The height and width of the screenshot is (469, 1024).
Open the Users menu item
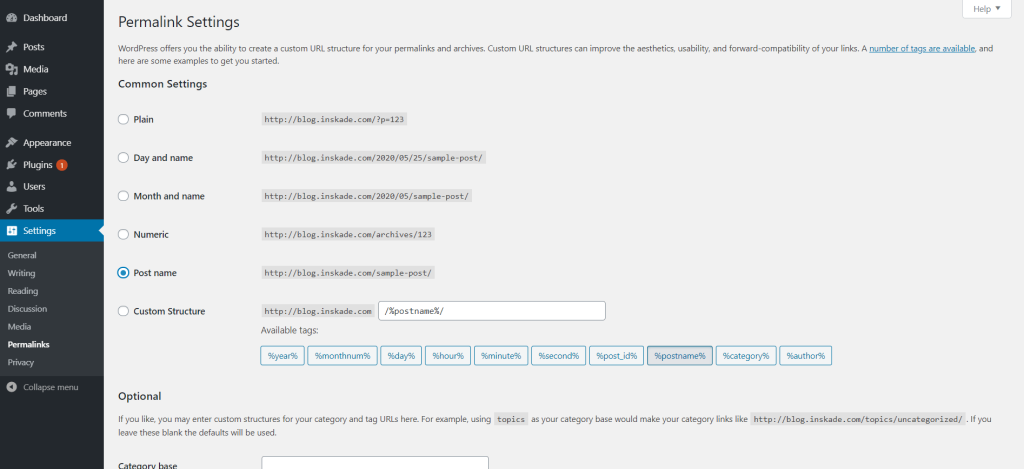[x=34, y=186]
